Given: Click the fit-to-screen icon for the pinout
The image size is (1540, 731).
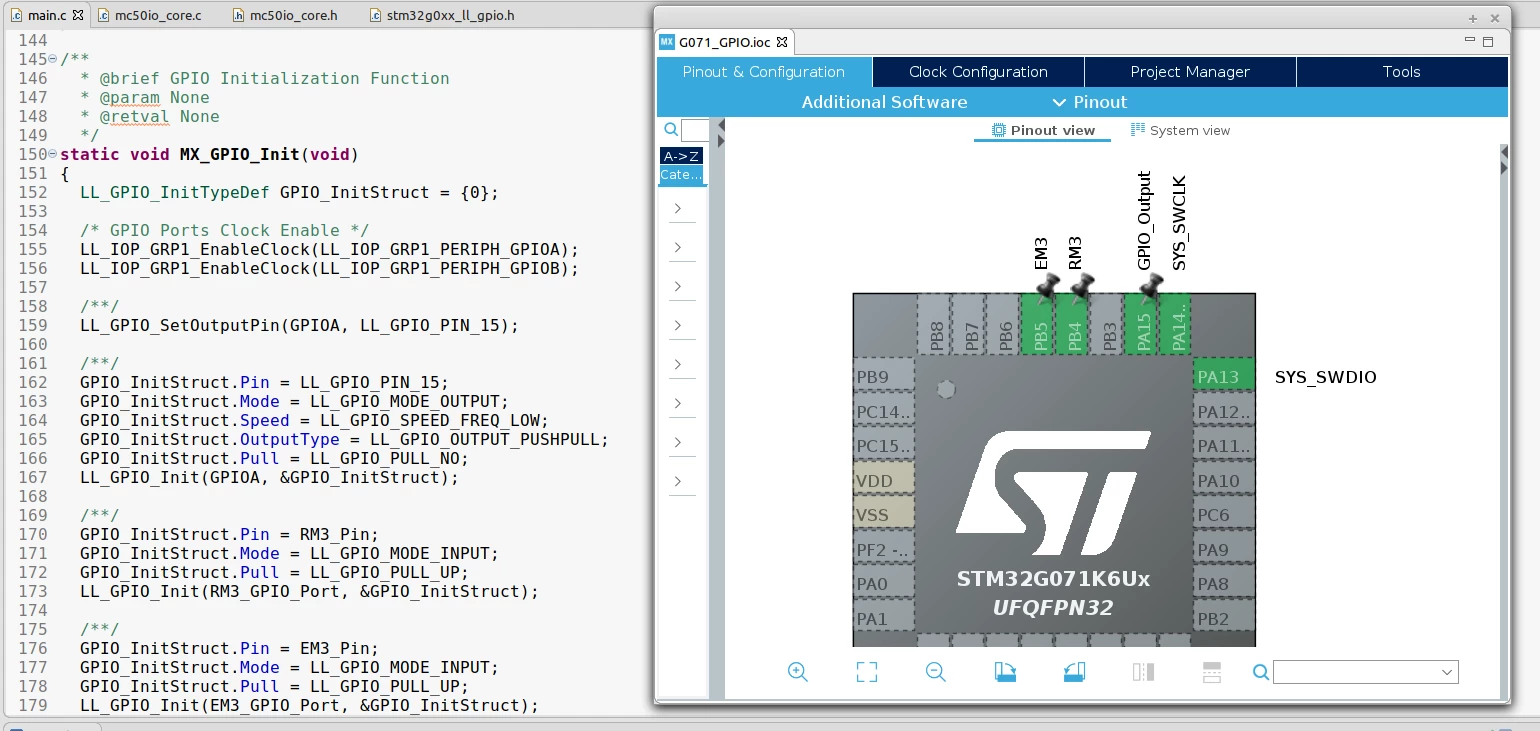Looking at the screenshot, I should point(867,672).
